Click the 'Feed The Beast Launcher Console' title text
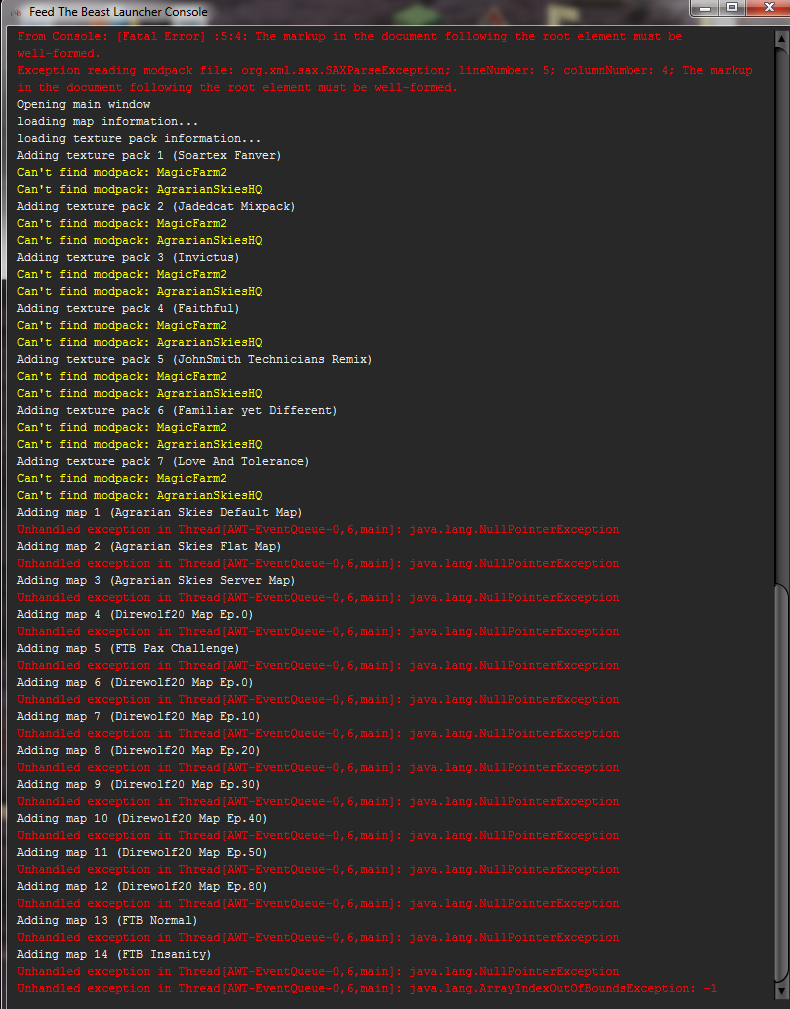790x1009 pixels. point(118,12)
